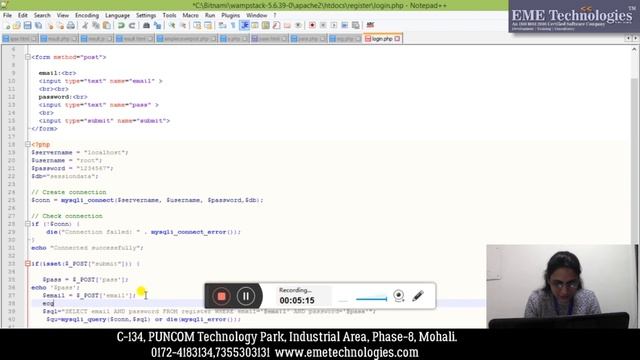The width and height of the screenshot is (640, 360).
Task: Toggle Word wrap in the toolbar
Action: pyautogui.click(x=222, y=26)
